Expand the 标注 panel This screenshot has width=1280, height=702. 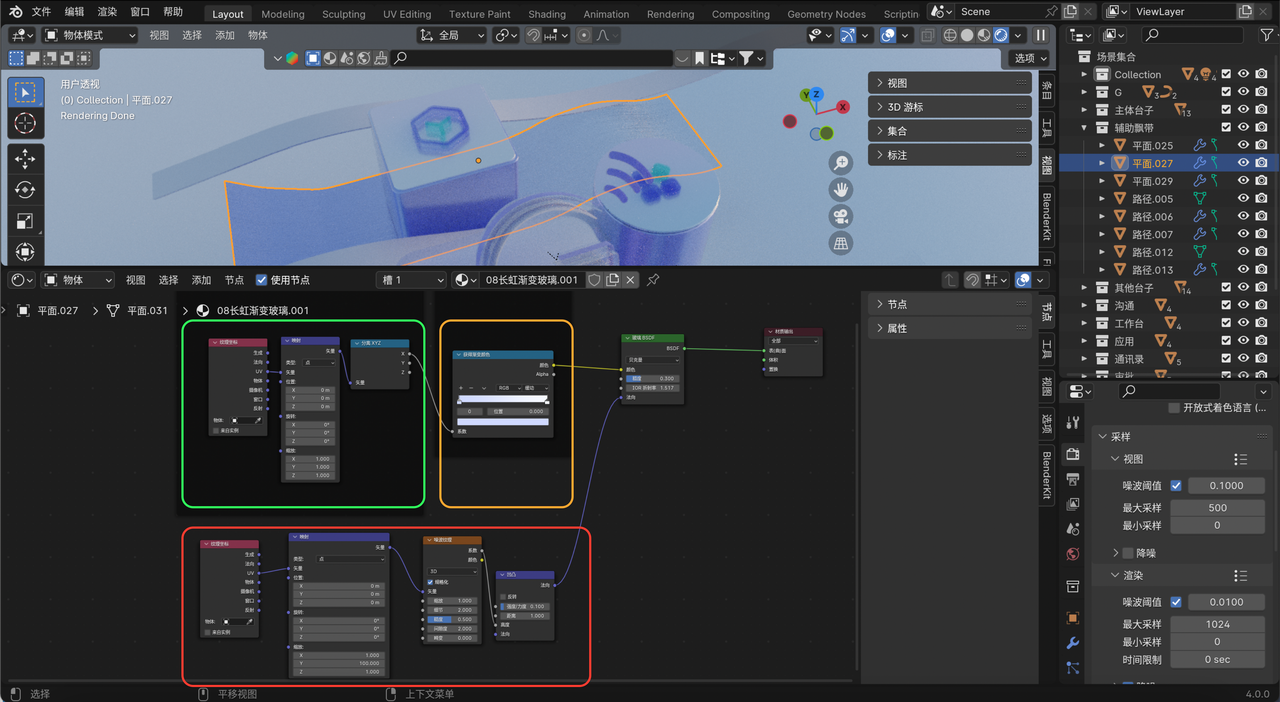950,155
